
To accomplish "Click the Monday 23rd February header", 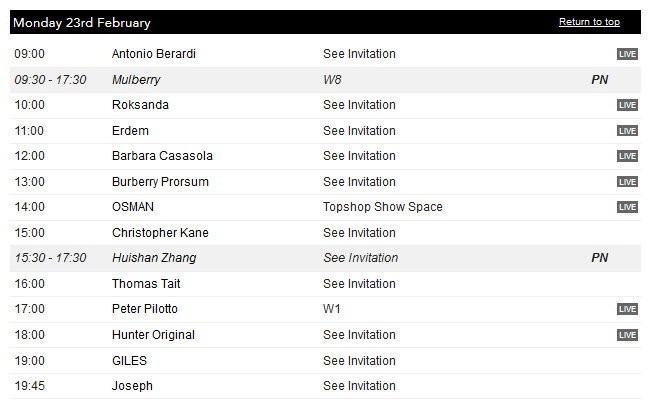I will [x=82, y=23].
